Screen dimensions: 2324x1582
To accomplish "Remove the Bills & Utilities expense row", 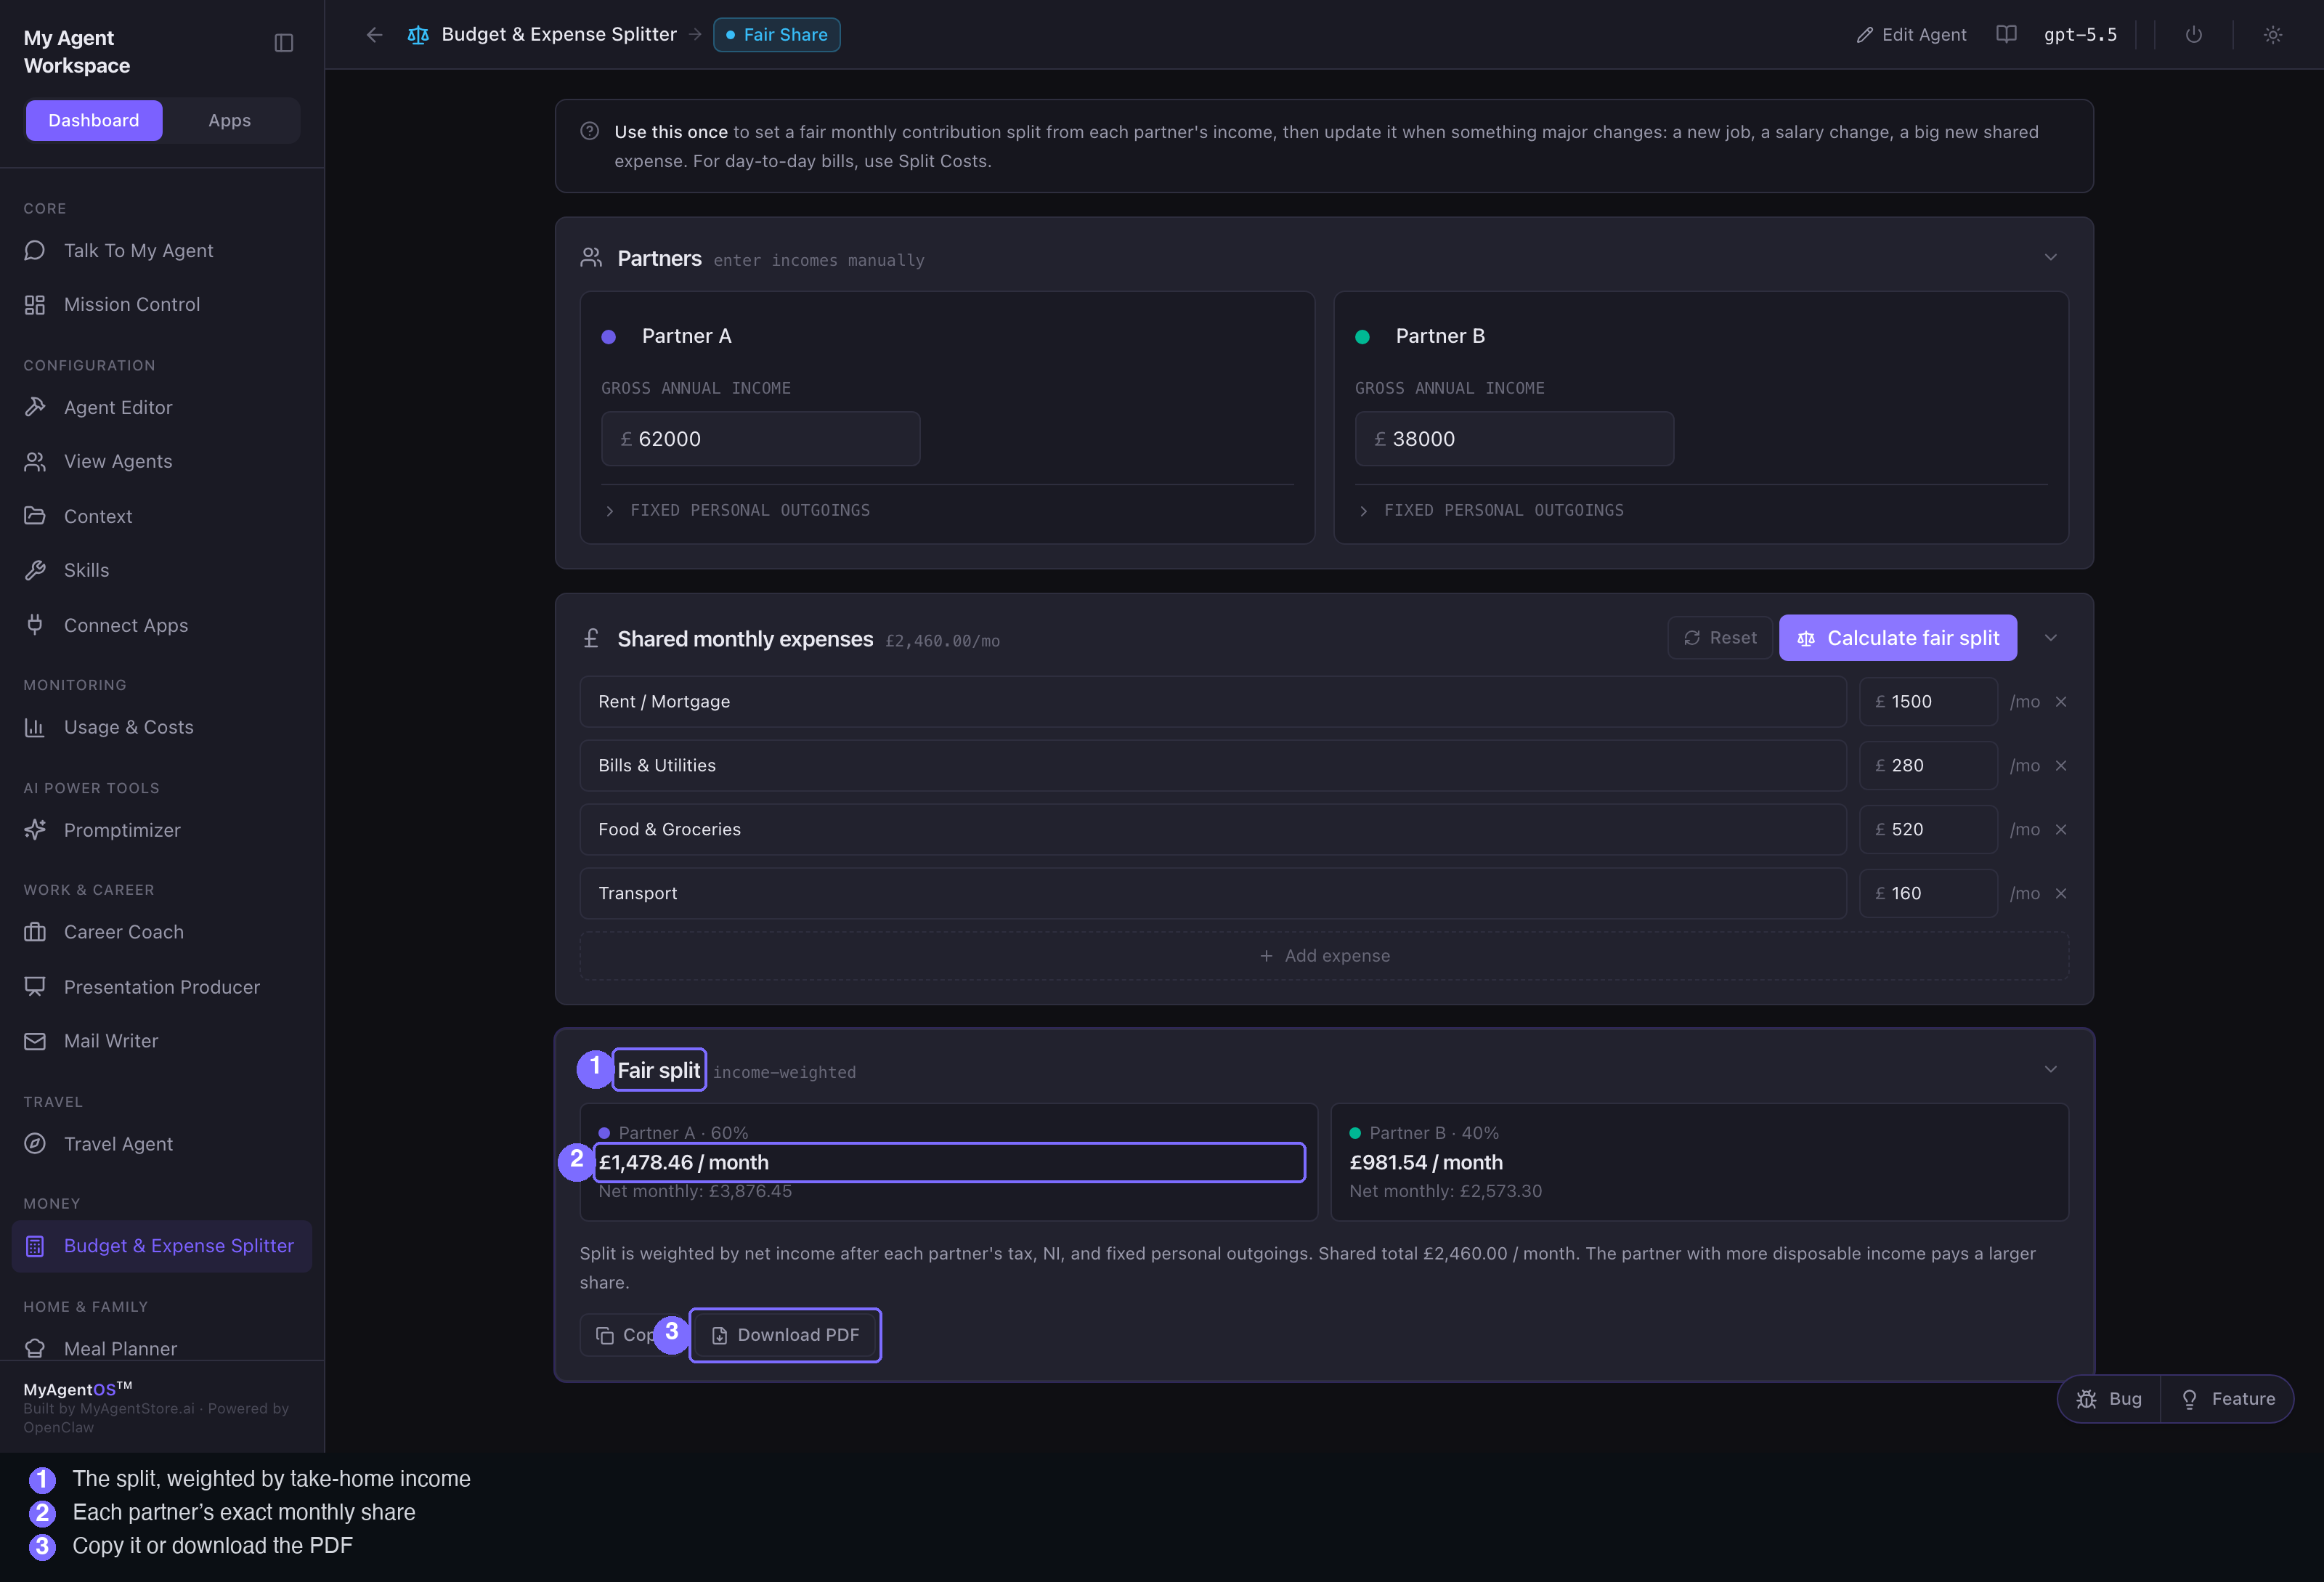I will 2061,766.
